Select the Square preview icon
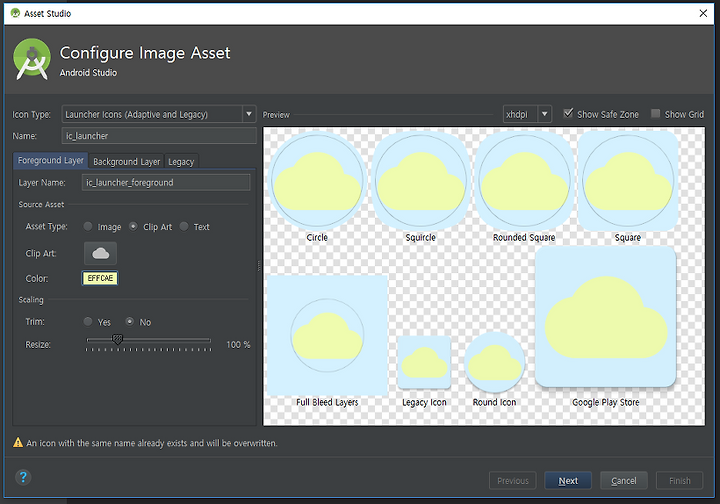 (x=628, y=181)
